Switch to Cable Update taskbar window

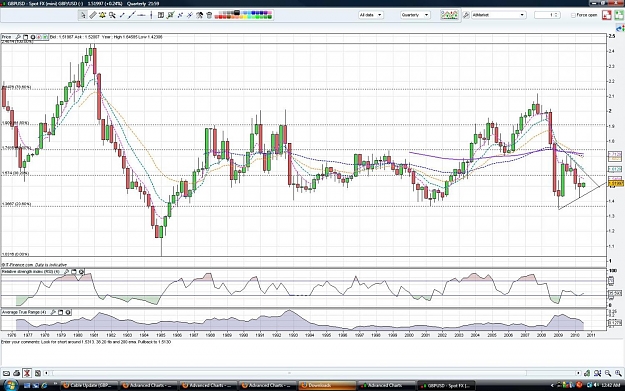90,385
